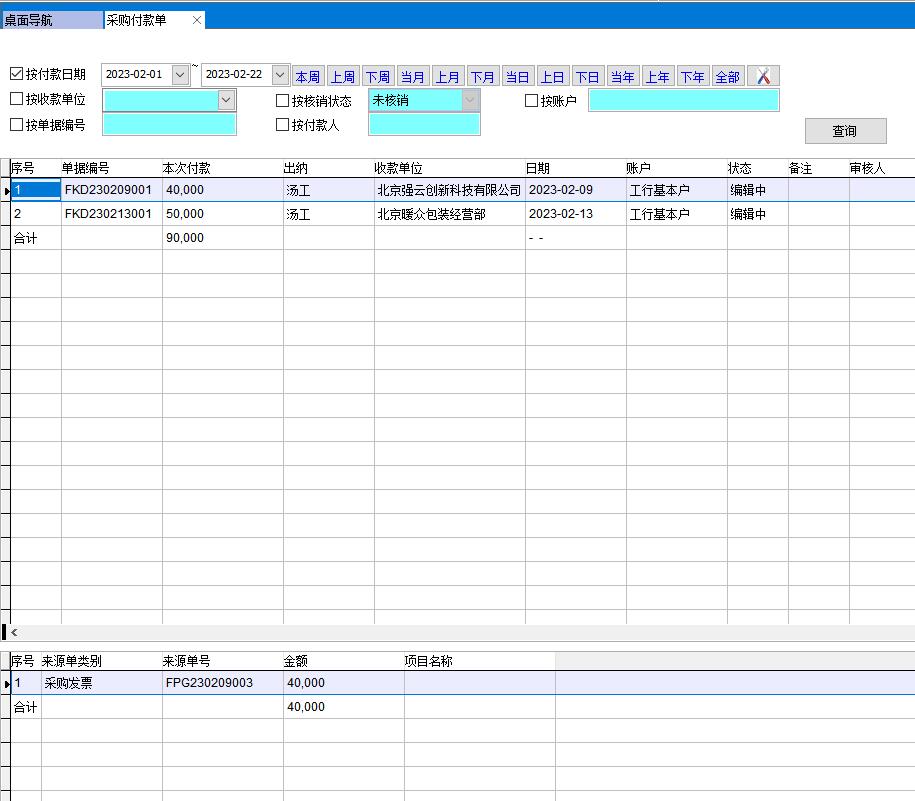
Task: Select the 本周 quick date button
Action: coord(308,77)
